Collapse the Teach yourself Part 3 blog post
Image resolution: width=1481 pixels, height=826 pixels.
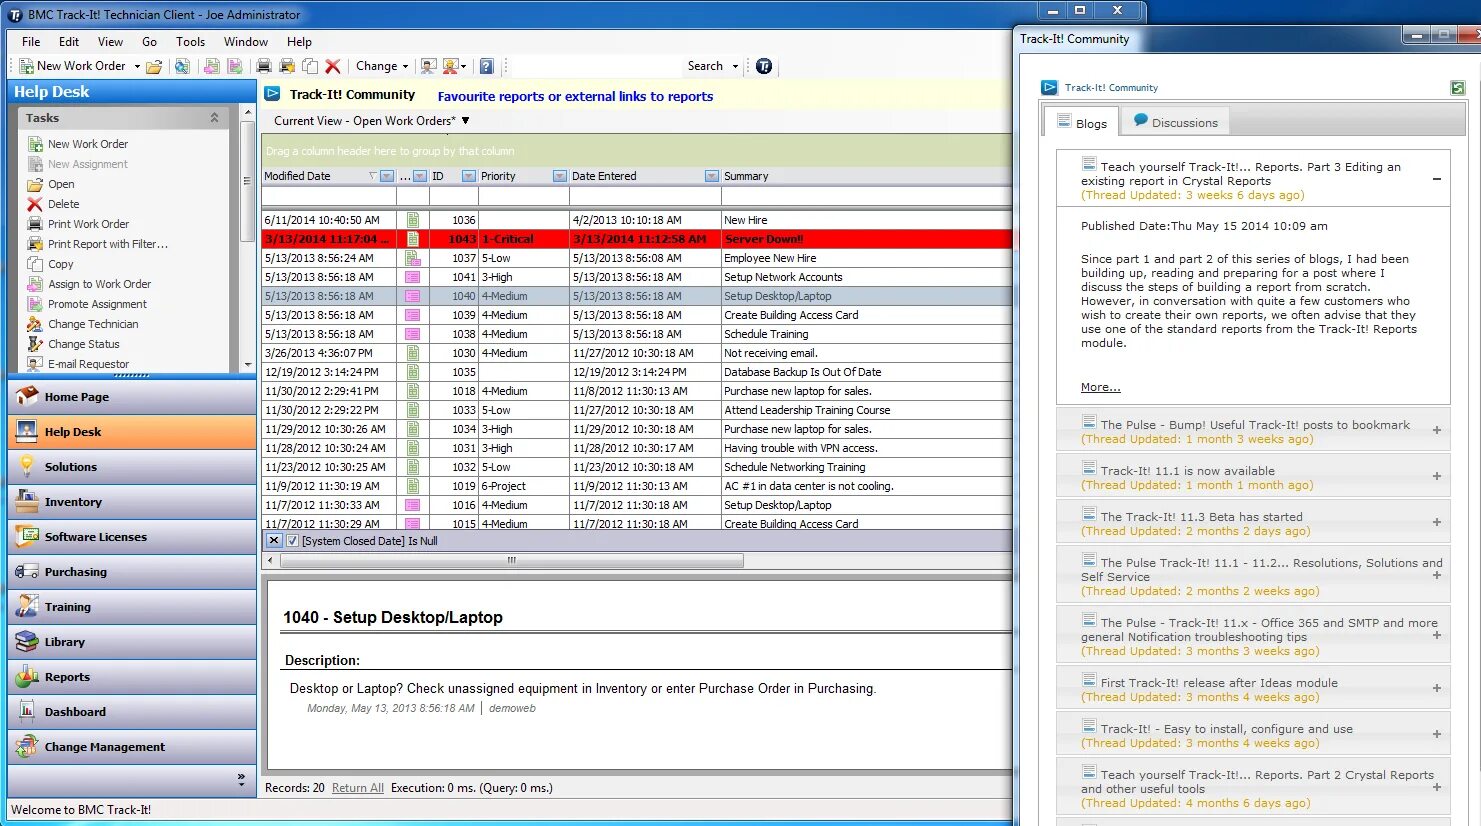point(1437,179)
